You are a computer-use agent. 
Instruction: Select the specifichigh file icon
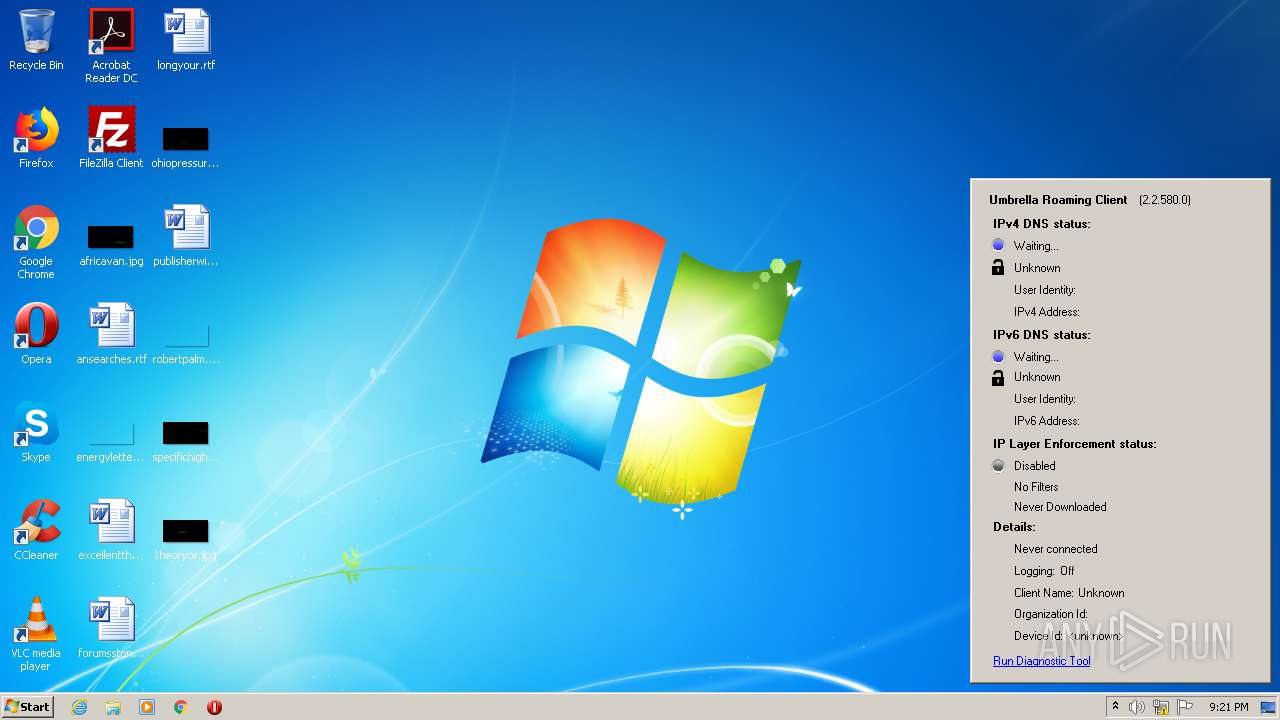coord(186,440)
